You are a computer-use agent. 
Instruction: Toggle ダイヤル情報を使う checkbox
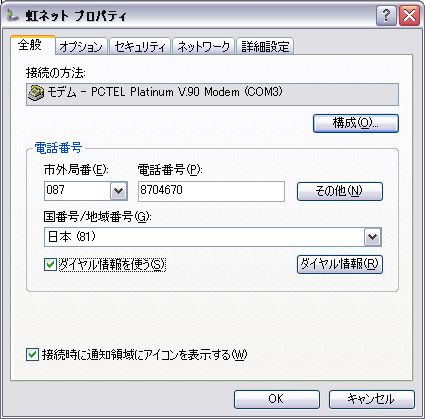(x=50, y=265)
